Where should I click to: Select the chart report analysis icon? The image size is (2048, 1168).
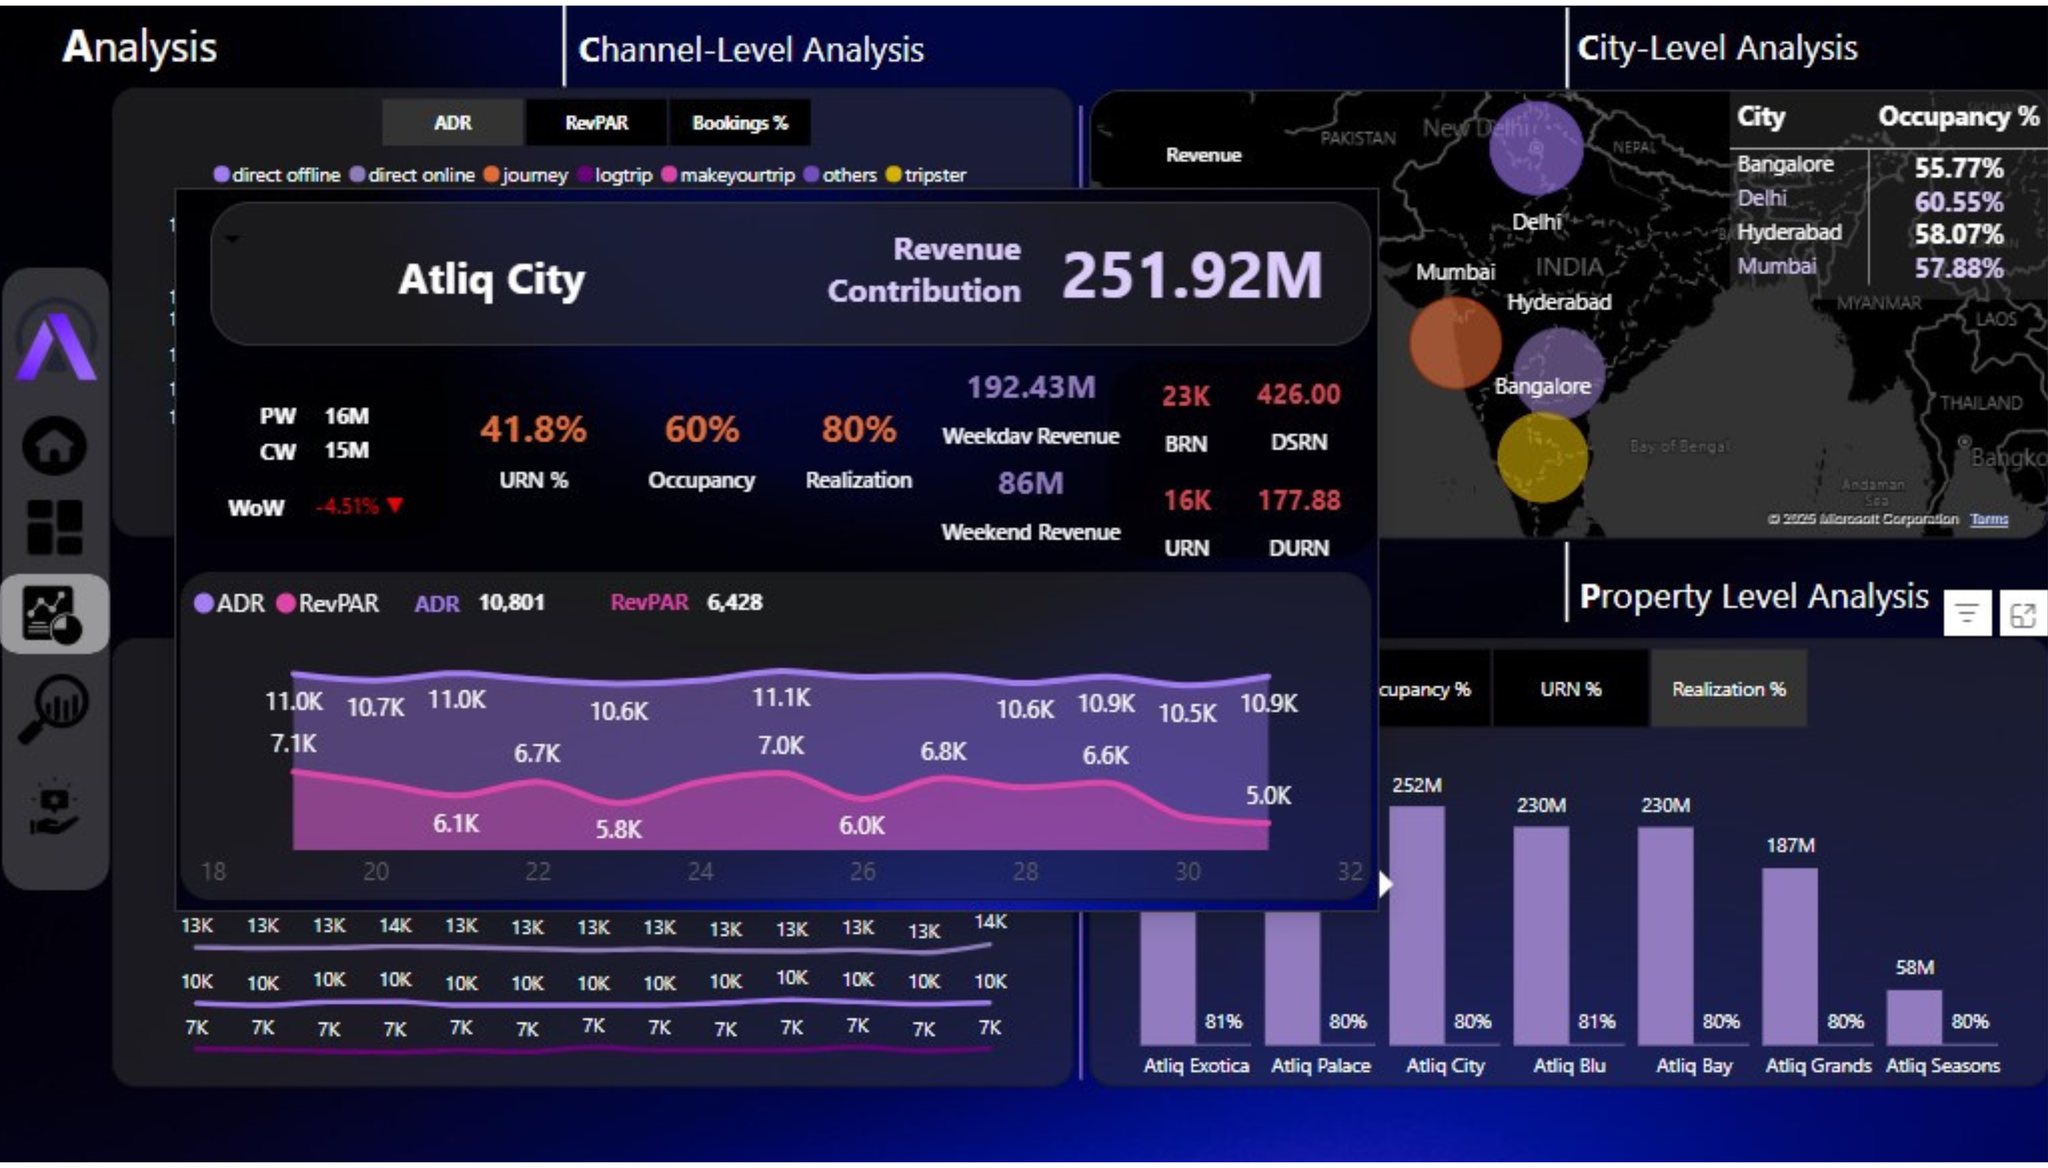54,613
